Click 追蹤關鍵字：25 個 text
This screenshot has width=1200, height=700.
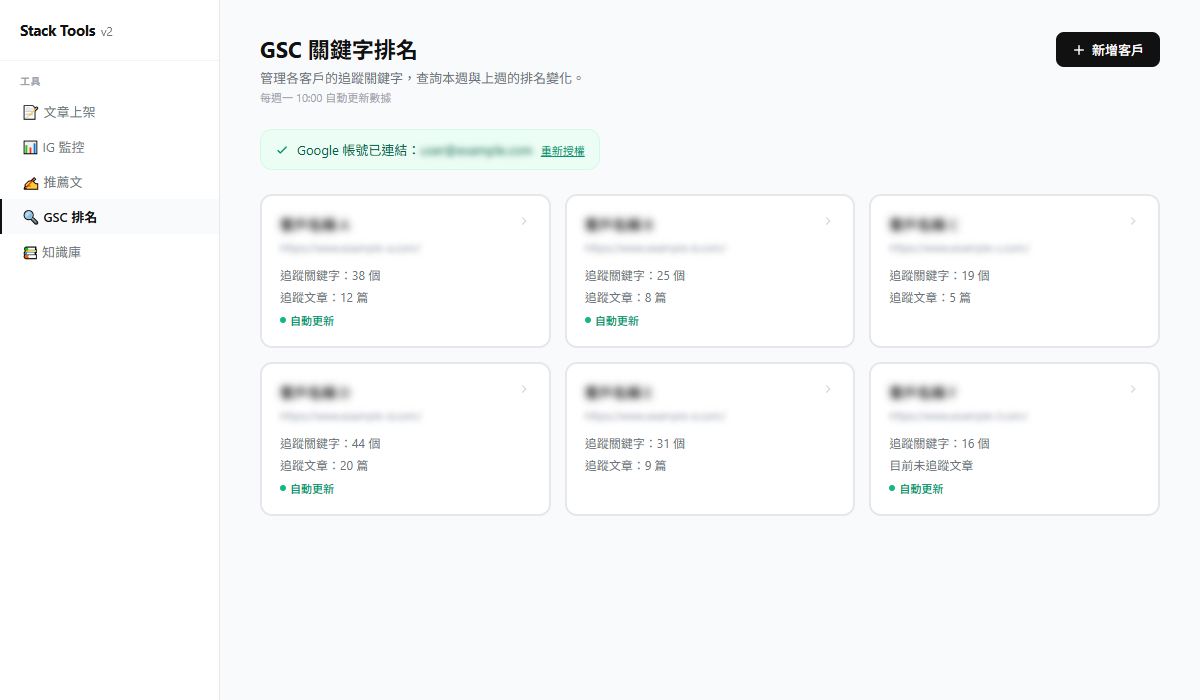pos(634,275)
